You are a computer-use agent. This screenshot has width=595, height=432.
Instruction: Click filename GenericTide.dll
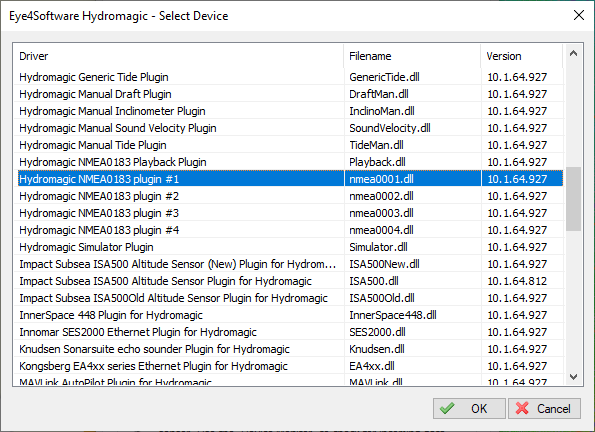pos(384,77)
